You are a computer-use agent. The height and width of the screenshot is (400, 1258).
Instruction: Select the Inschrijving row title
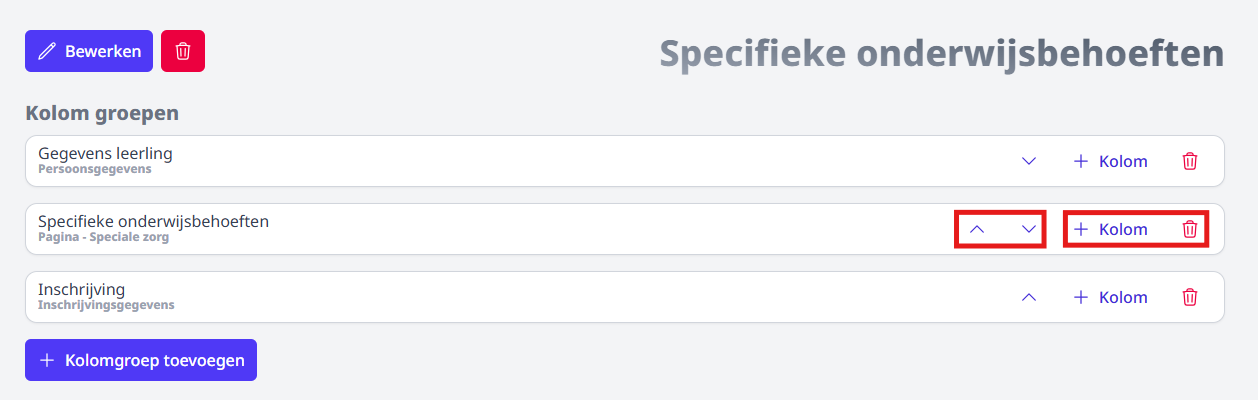(x=81, y=289)
